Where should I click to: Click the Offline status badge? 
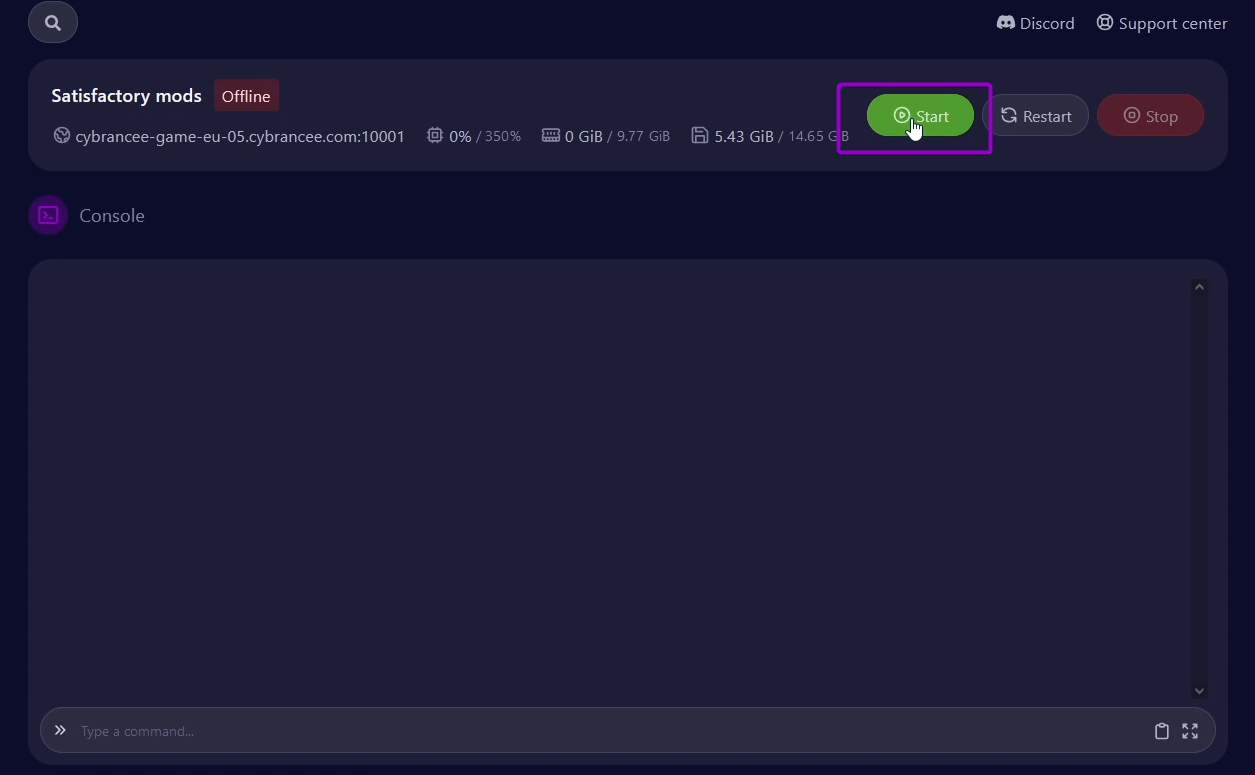pyautogui.click(x=246, y=95)
